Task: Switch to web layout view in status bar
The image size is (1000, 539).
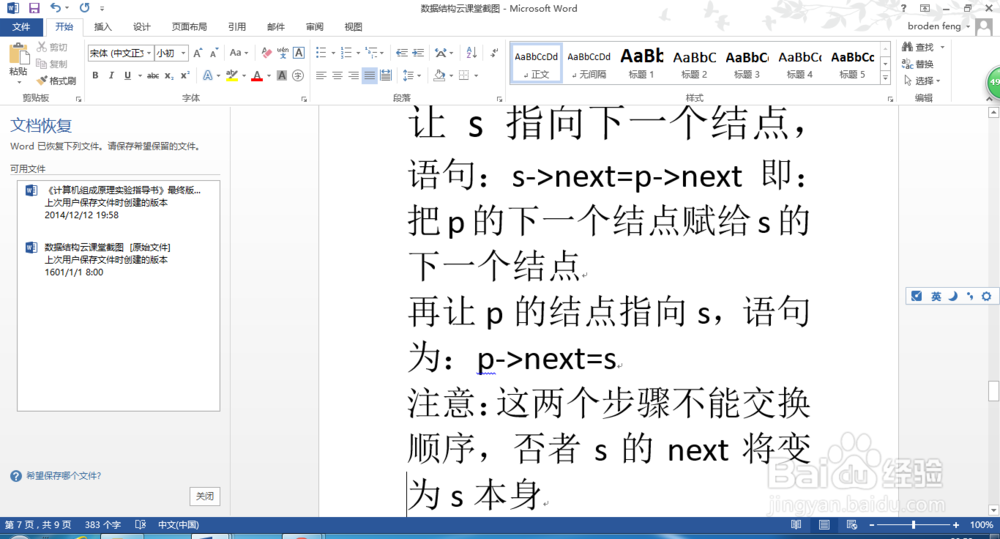Action: point(852,525)
